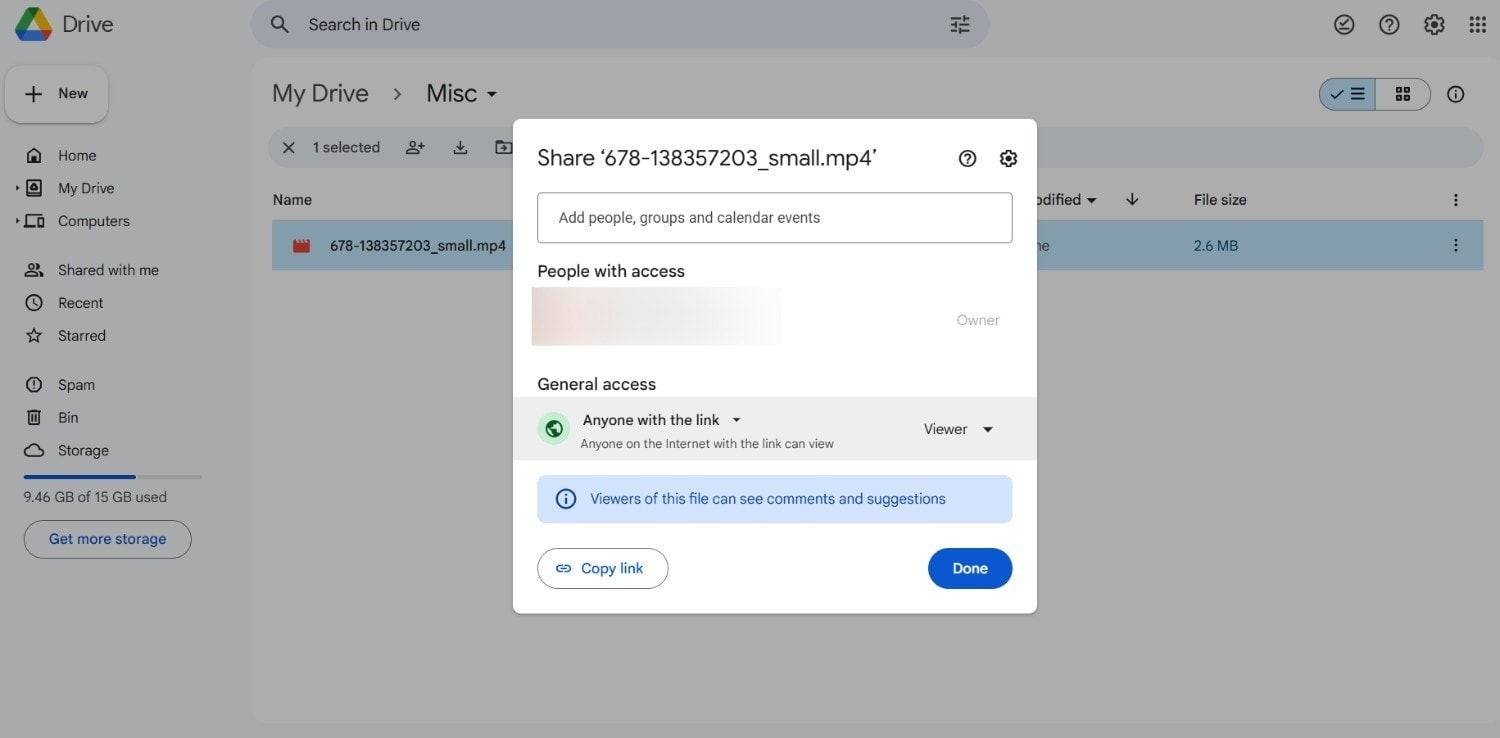The height and width of the screenshot is (738, 1500).
Task: Switch to grid layout view
Action: tap(1403, 94)
